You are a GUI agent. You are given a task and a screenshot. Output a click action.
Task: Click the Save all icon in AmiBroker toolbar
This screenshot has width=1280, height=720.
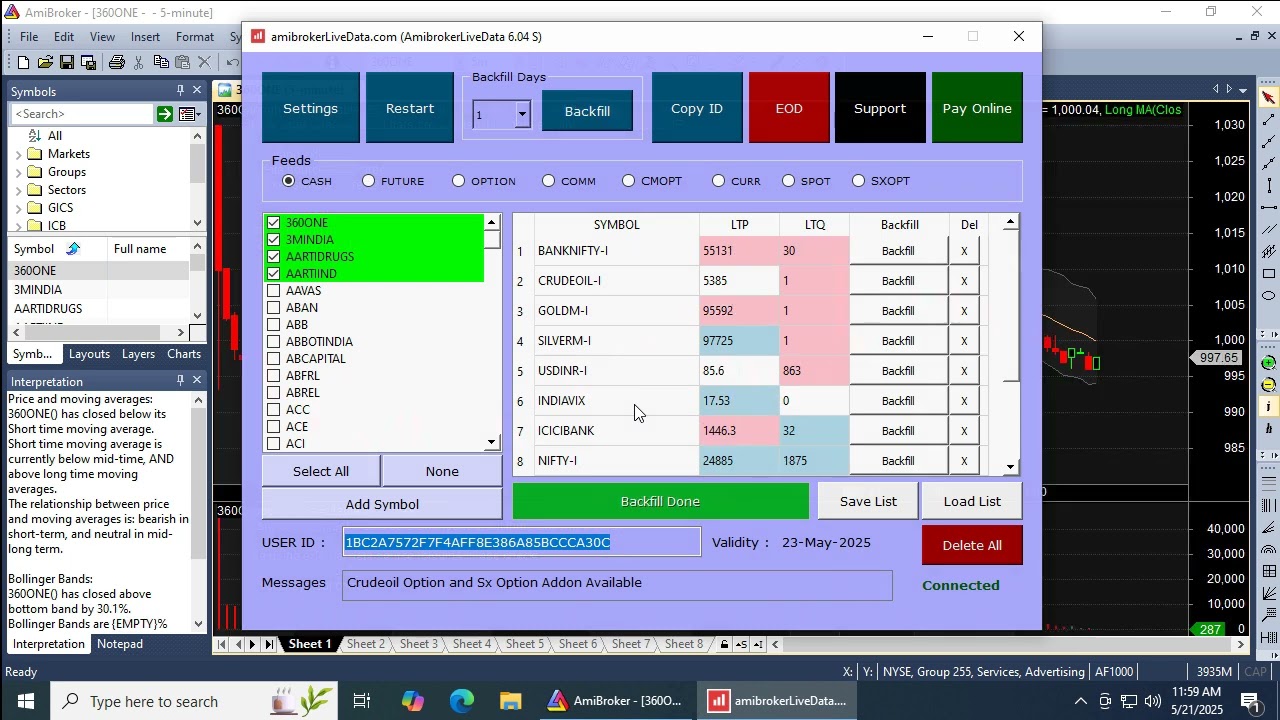[x=88, y=63]
